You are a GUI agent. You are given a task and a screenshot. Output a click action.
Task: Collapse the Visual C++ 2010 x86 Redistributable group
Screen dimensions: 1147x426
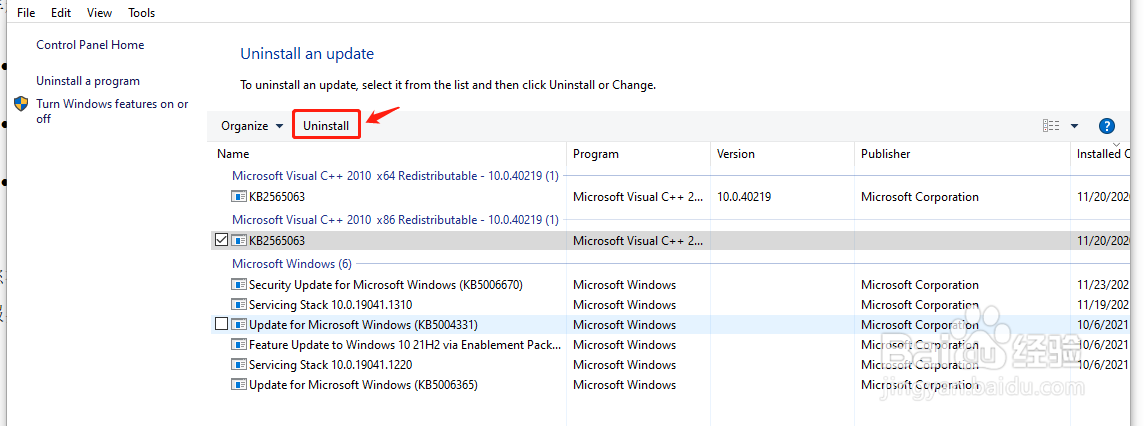[x=395, y=220]
